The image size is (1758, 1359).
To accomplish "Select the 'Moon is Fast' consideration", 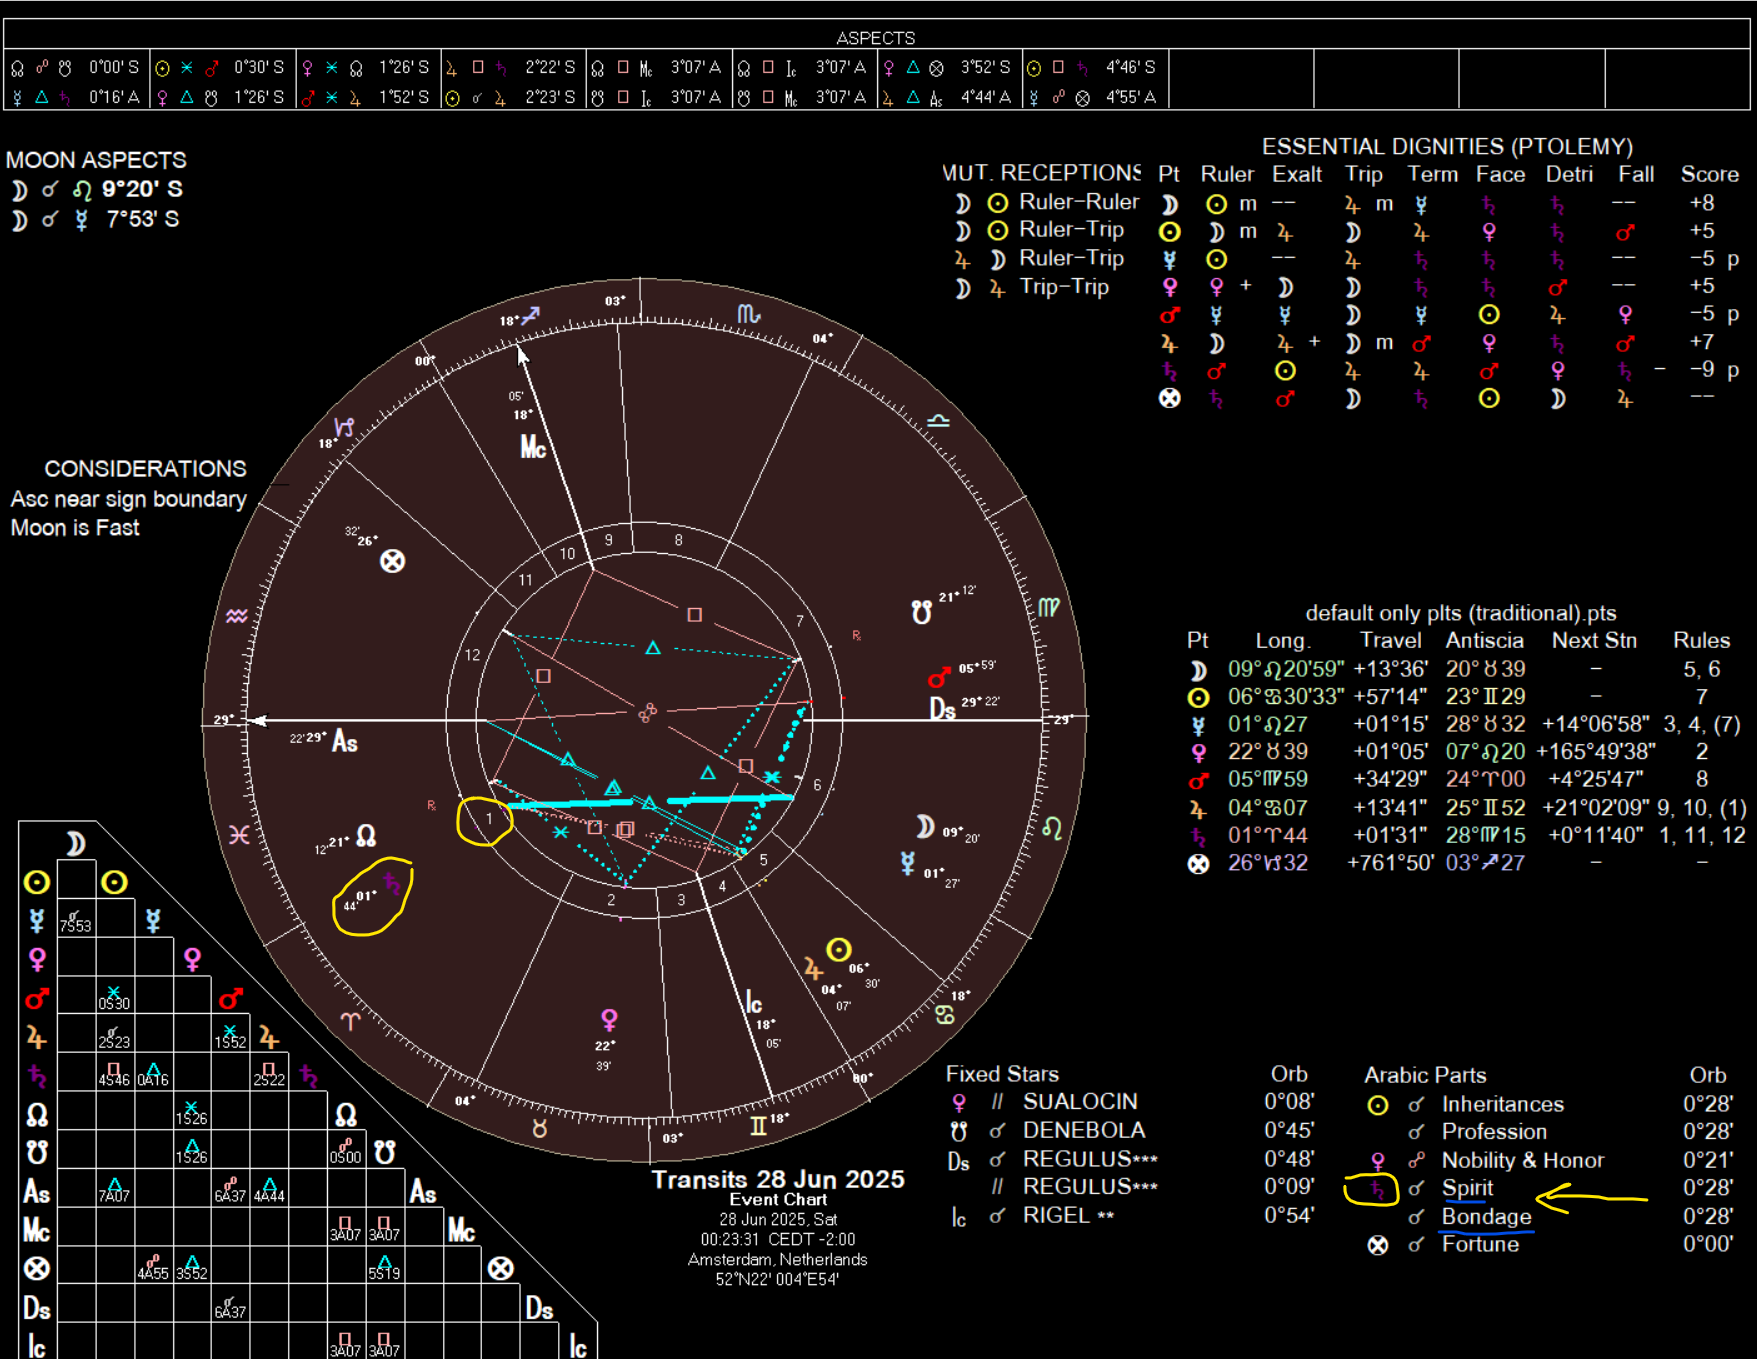I will coord(75,528).
